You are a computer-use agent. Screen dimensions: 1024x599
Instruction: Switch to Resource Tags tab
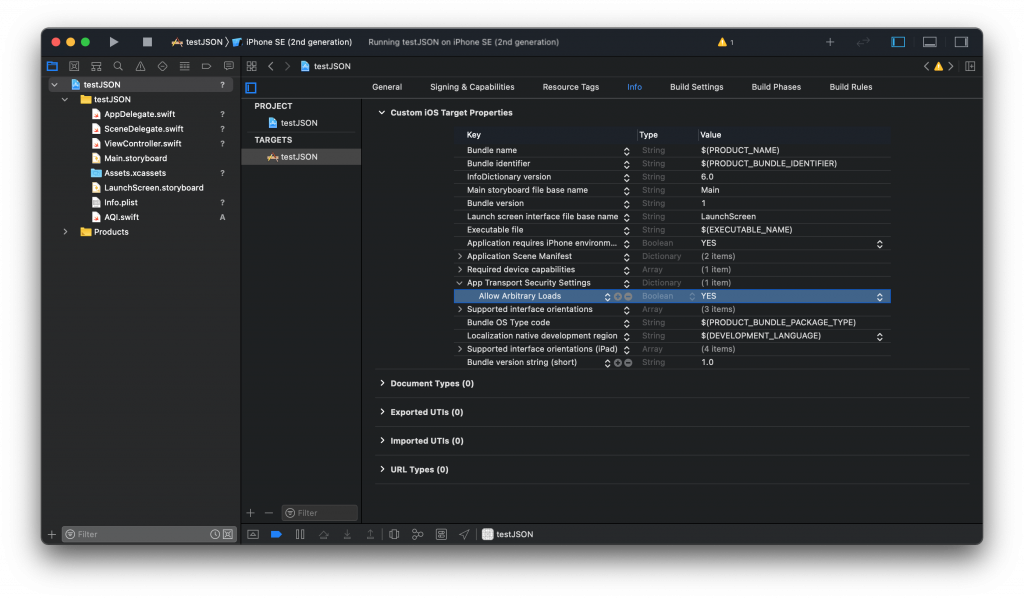point(570,87)
